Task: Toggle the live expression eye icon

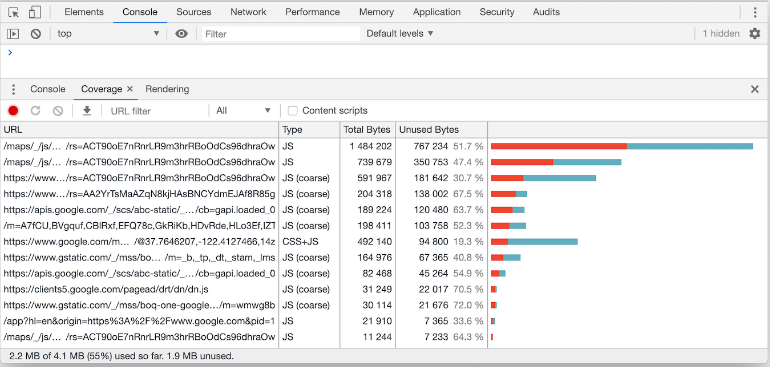Action: click(182, 33)
